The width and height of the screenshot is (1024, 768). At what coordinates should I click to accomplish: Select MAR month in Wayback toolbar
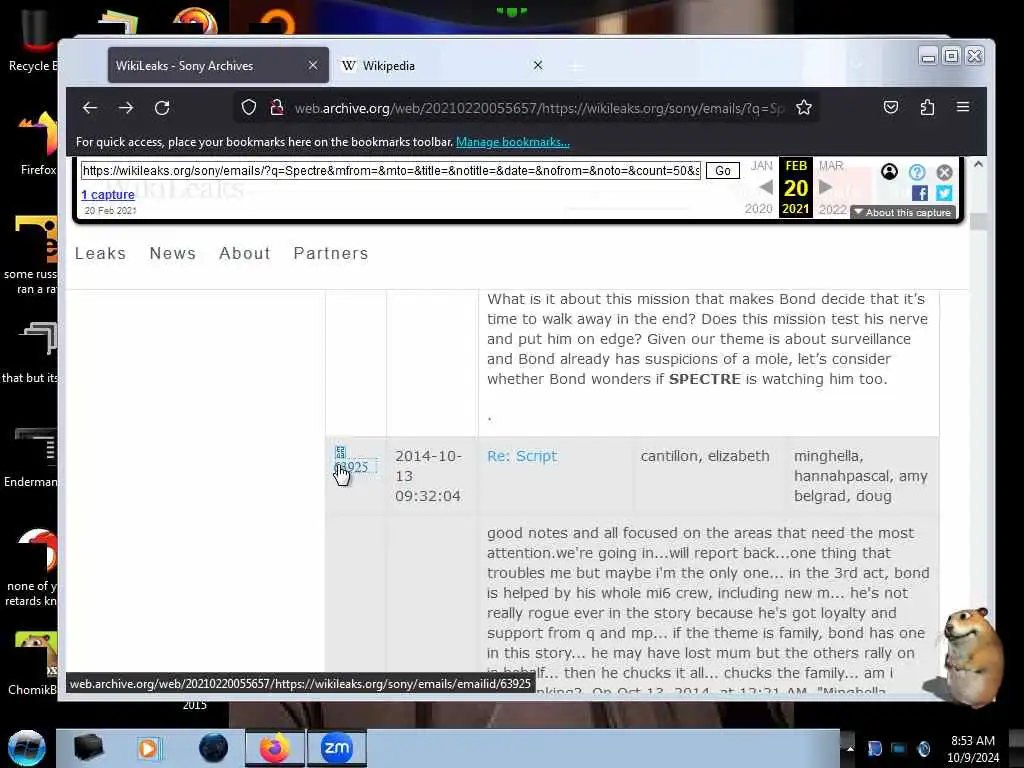pos(831,166)
